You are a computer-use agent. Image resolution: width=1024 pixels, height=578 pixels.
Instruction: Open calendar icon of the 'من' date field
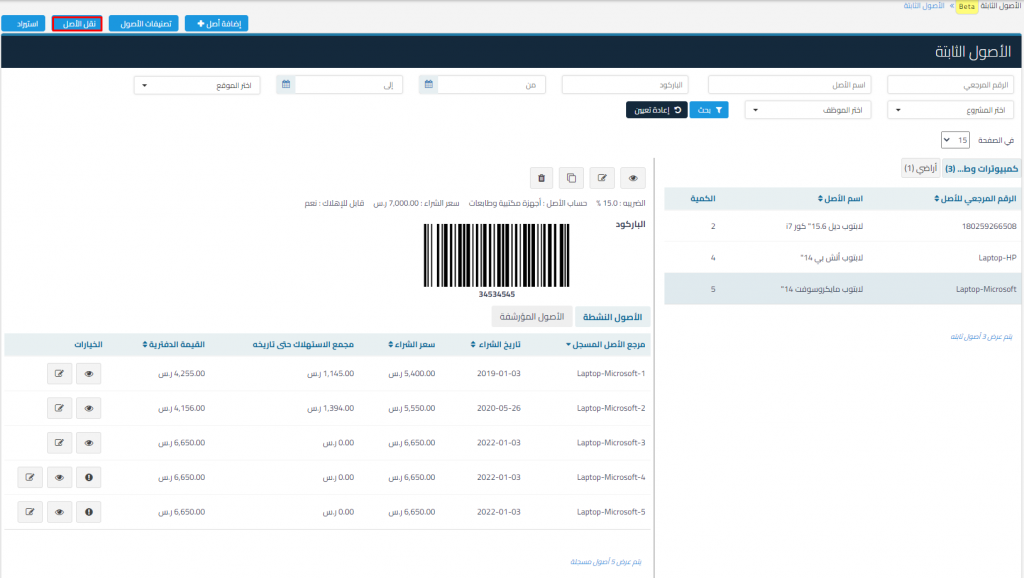(x=427, y=85)
